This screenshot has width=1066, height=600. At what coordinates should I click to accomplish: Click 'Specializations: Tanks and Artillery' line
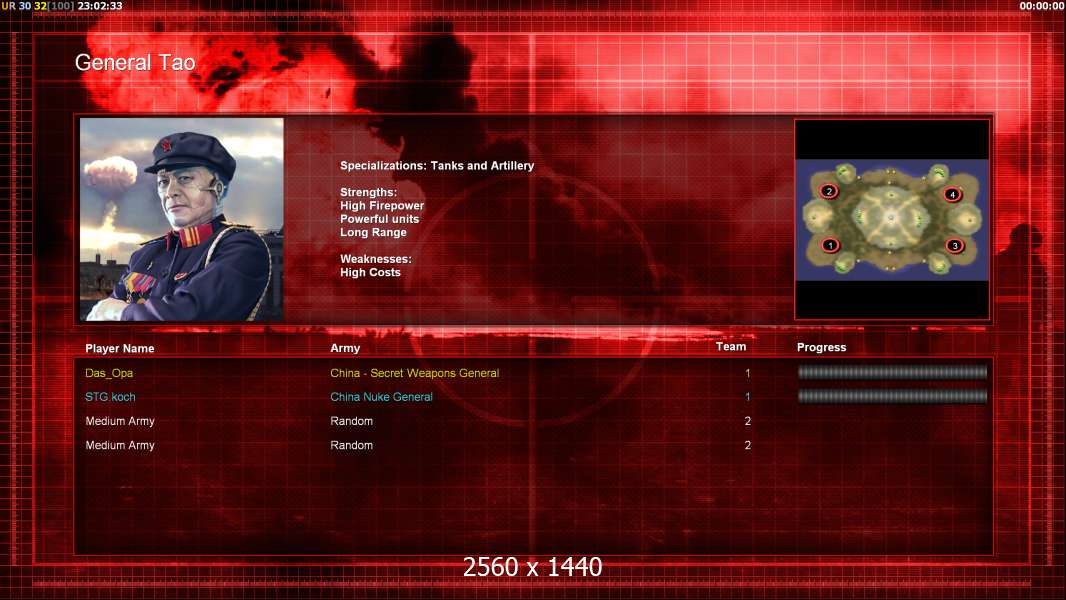[437, 166]
